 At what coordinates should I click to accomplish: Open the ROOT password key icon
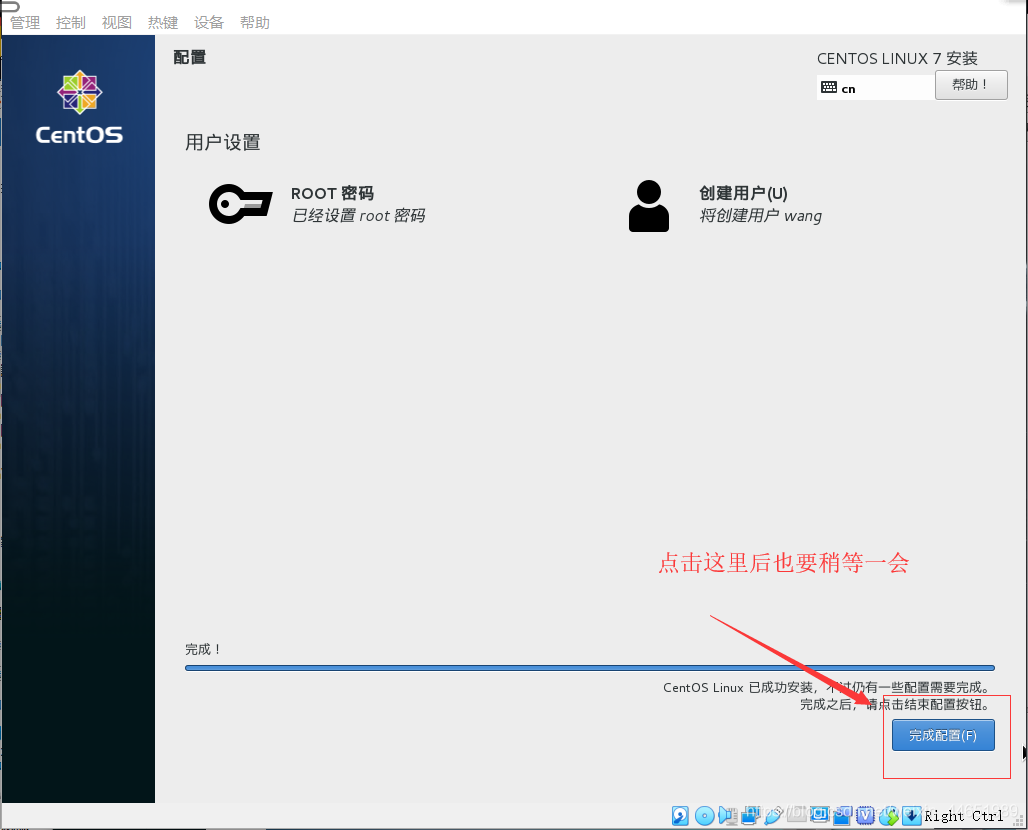[x=241, y=204]
